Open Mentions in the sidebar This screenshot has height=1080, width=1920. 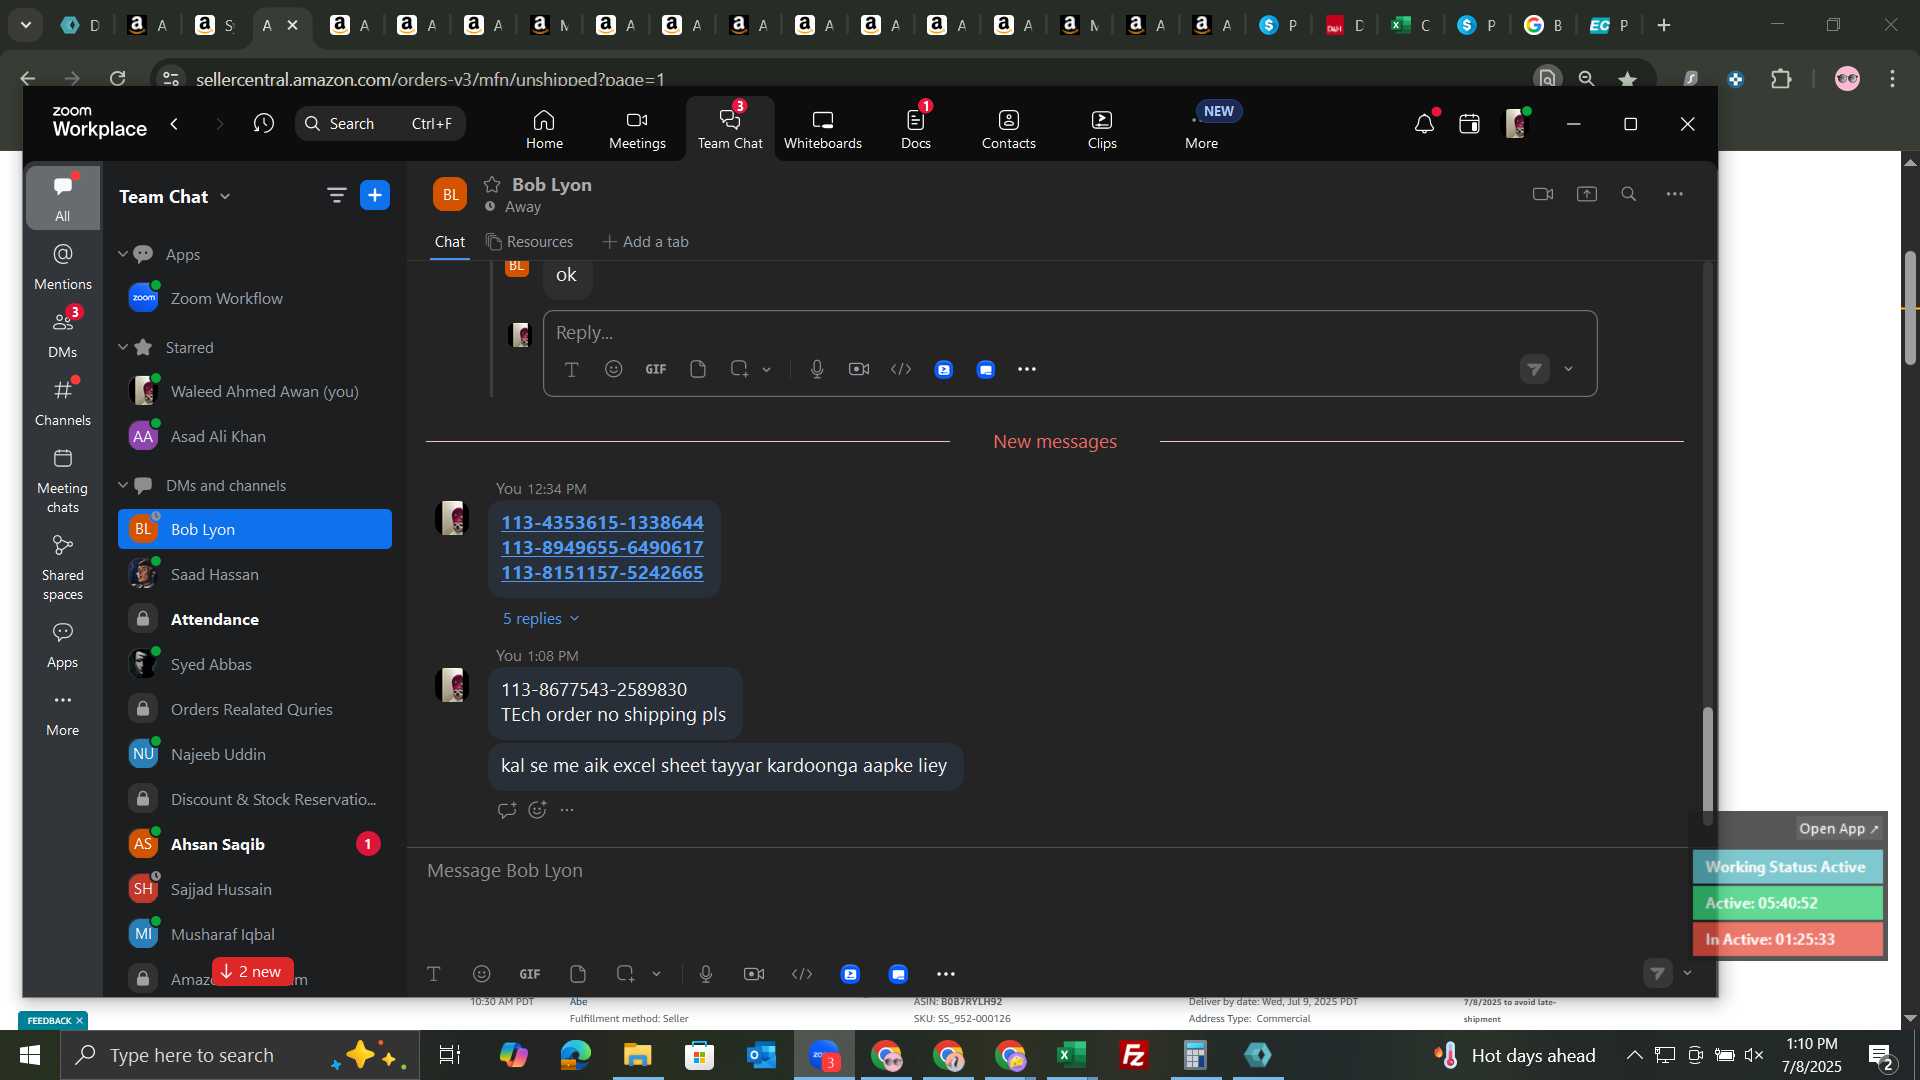(x=63, y=267)
